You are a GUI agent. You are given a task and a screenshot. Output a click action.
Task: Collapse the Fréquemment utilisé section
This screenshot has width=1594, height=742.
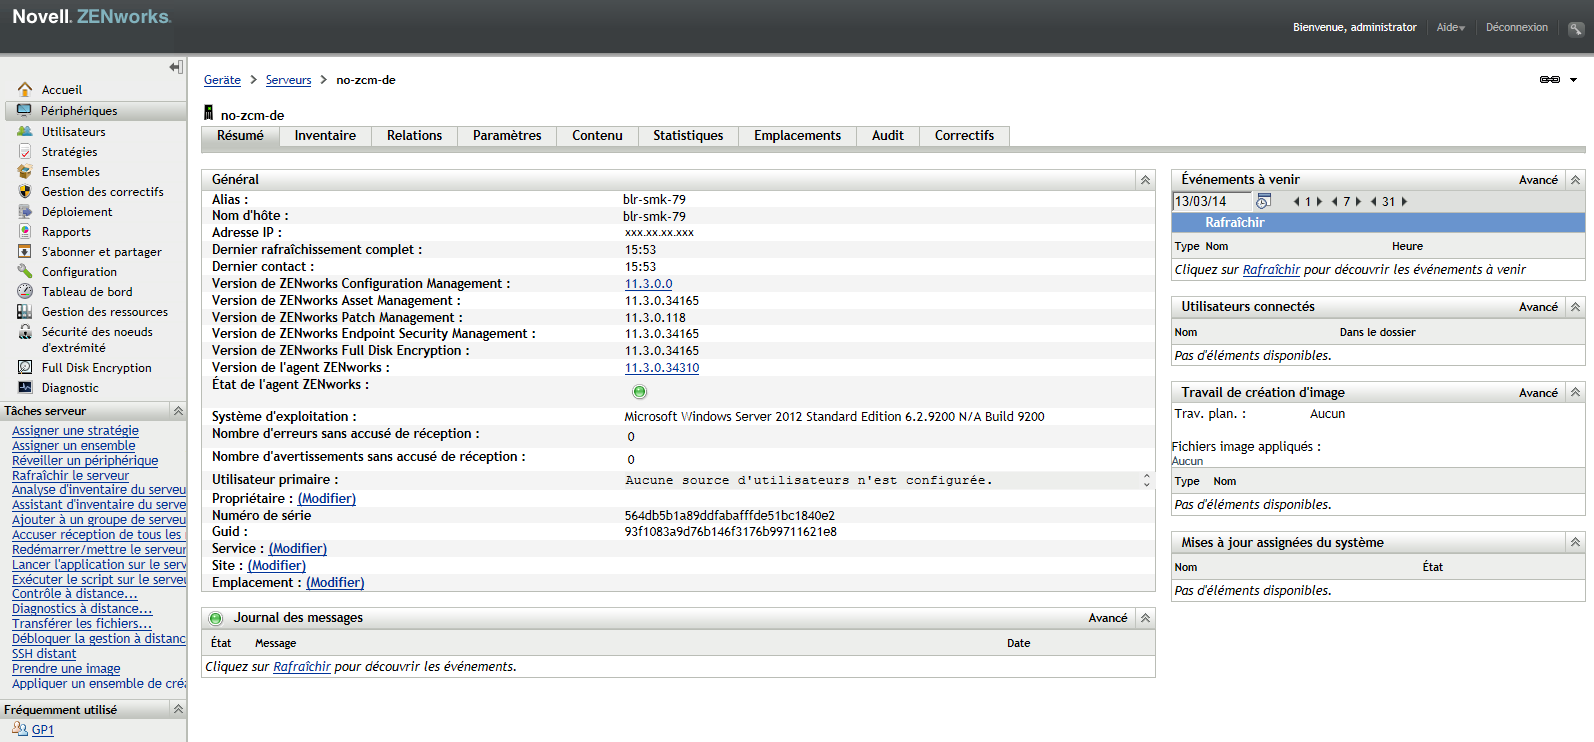[x=178, y=709]
